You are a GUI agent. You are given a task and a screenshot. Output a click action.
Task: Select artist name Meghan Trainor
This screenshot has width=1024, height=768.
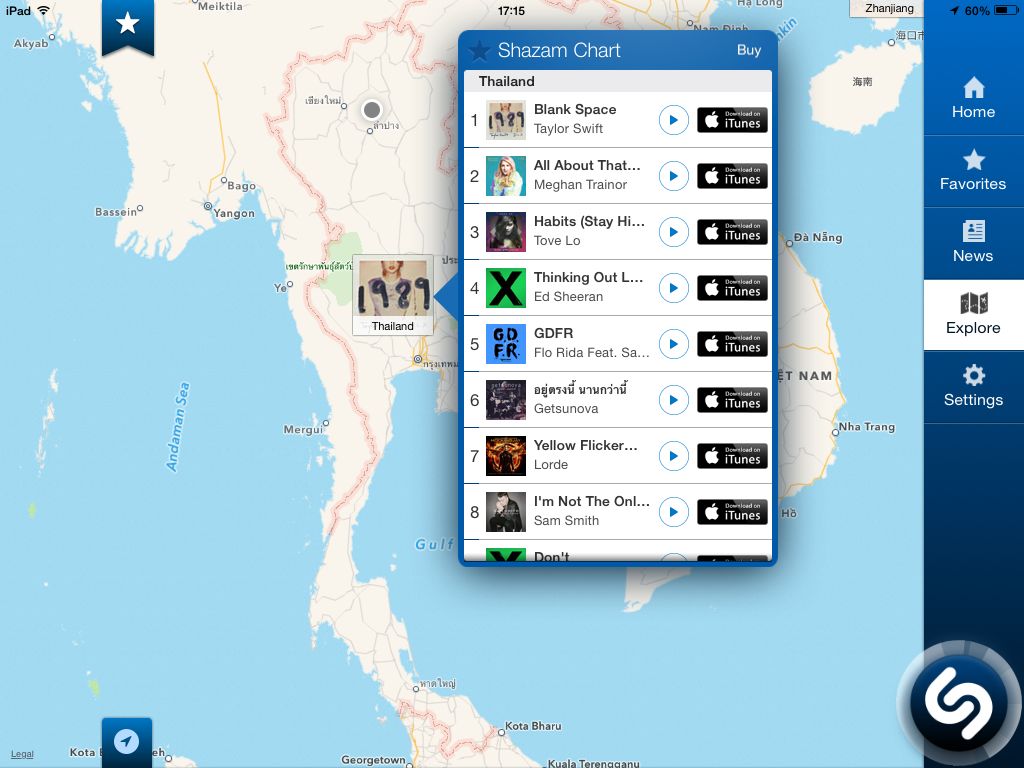pos(580,185)
